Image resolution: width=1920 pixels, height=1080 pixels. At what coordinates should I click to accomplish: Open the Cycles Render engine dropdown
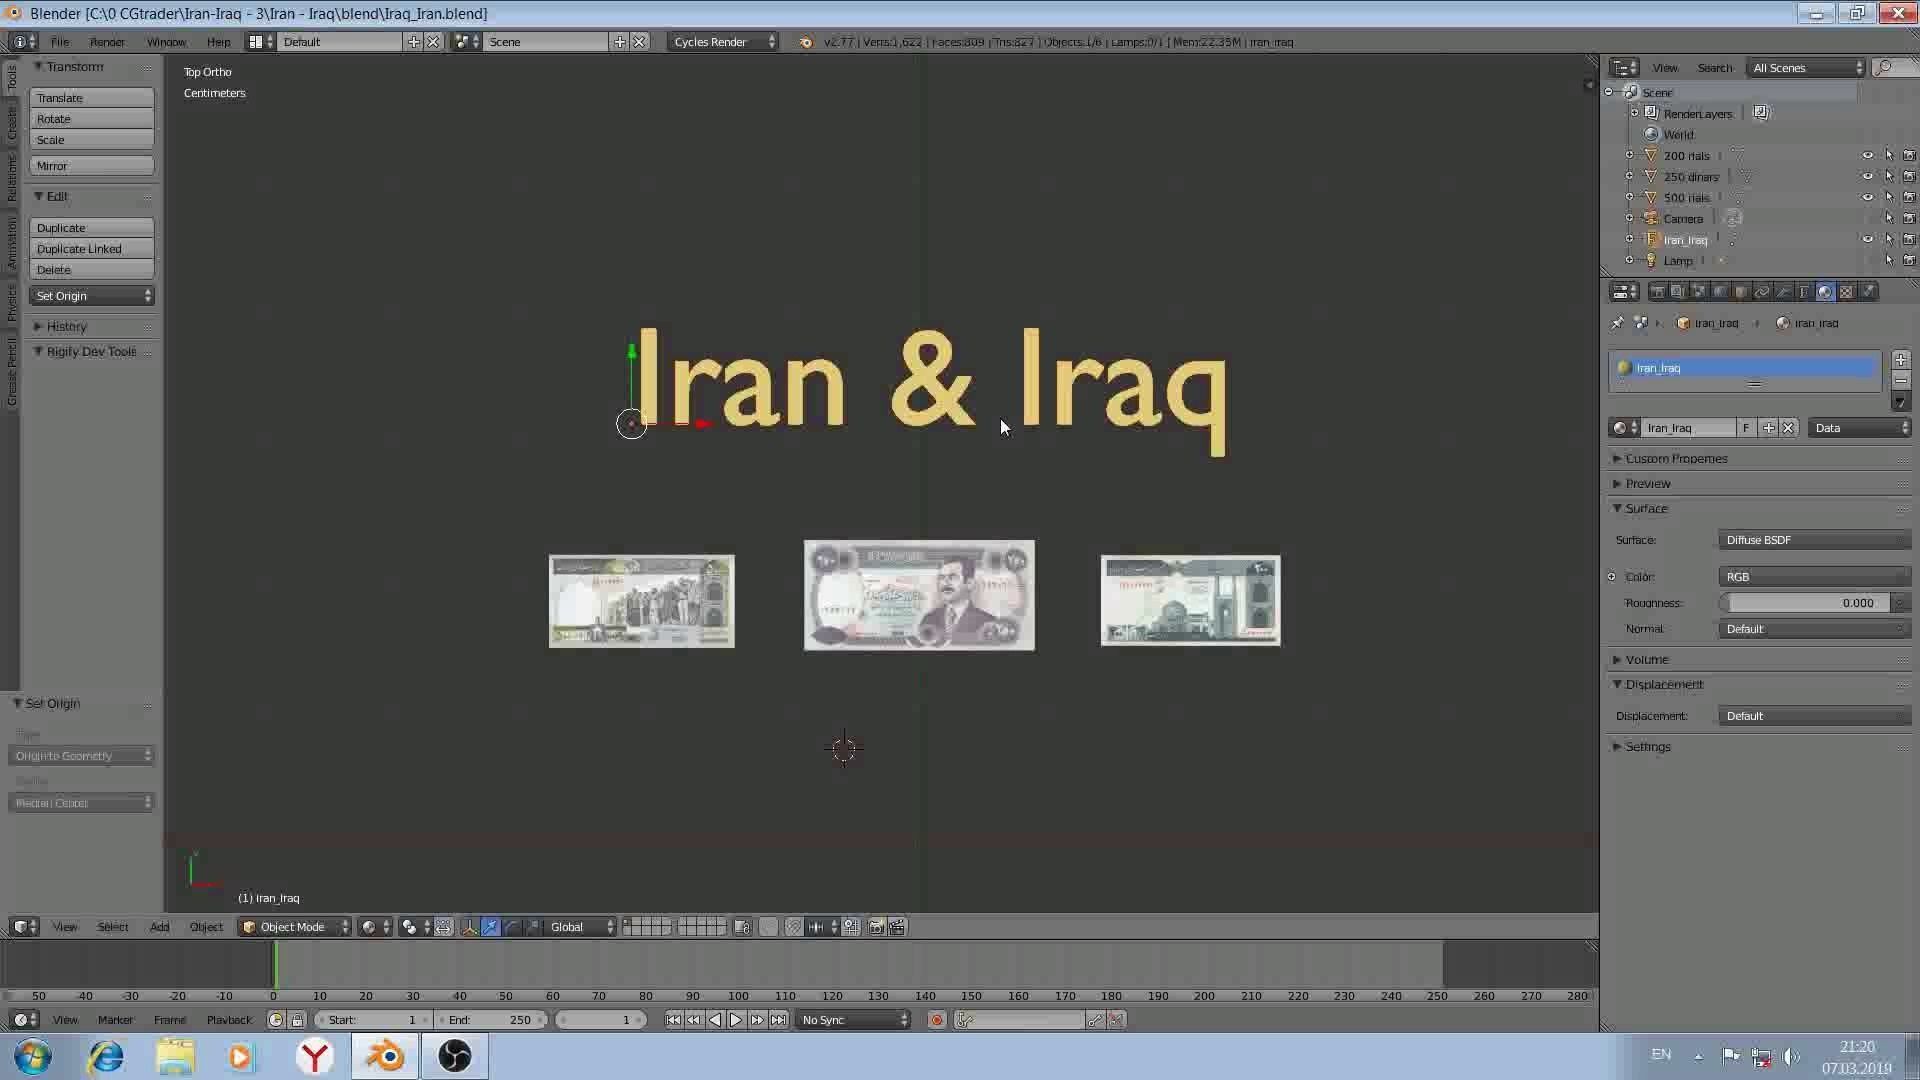(x=724, y=42)
